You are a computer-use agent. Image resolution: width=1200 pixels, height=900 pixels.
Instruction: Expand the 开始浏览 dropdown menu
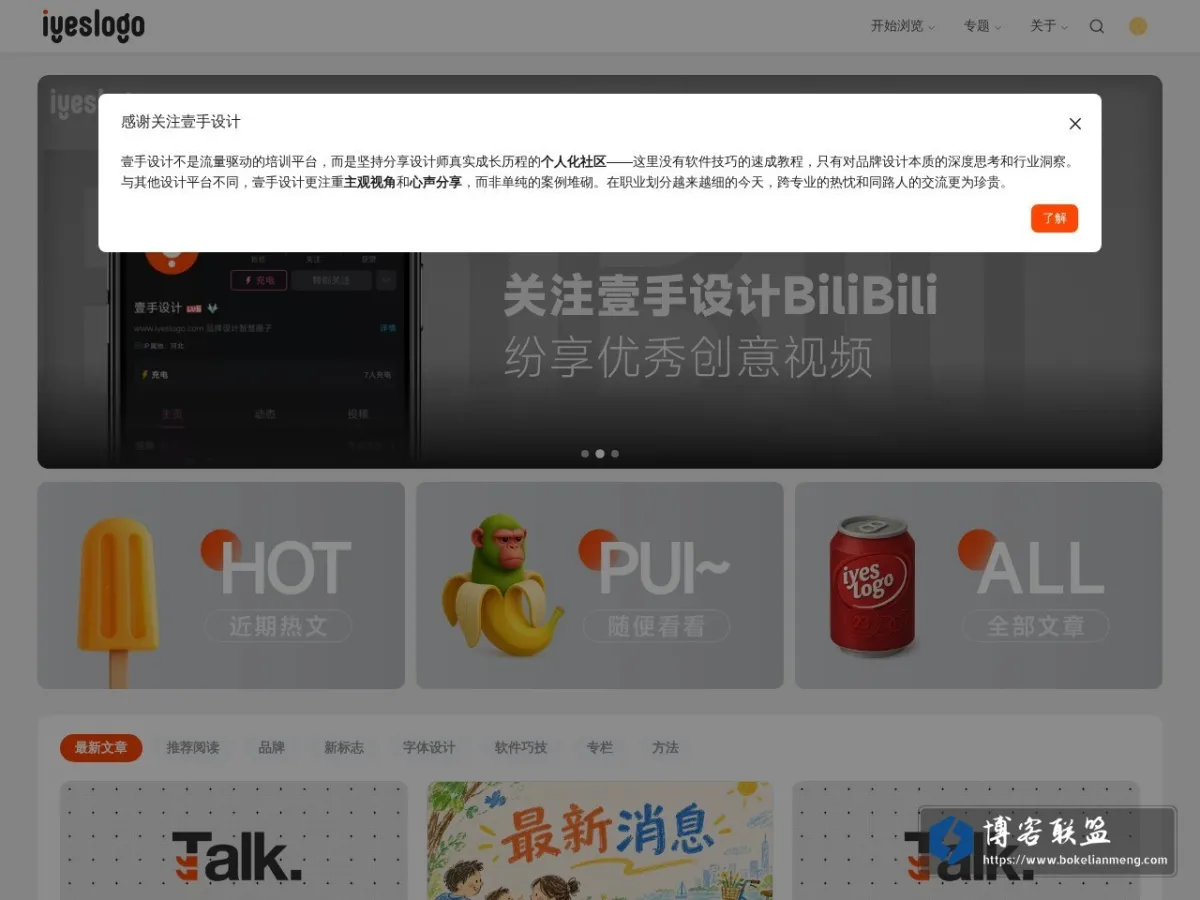(x=902, y=26)
